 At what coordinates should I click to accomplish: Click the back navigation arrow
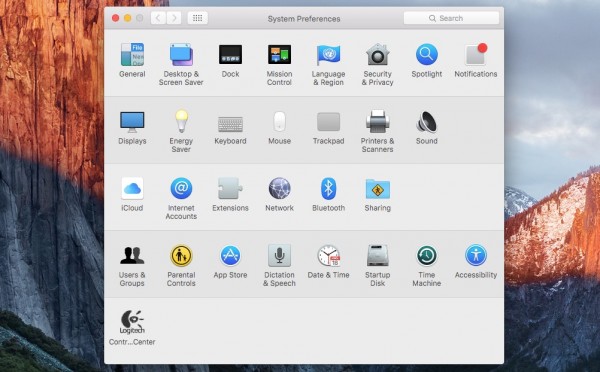(158, 18)
